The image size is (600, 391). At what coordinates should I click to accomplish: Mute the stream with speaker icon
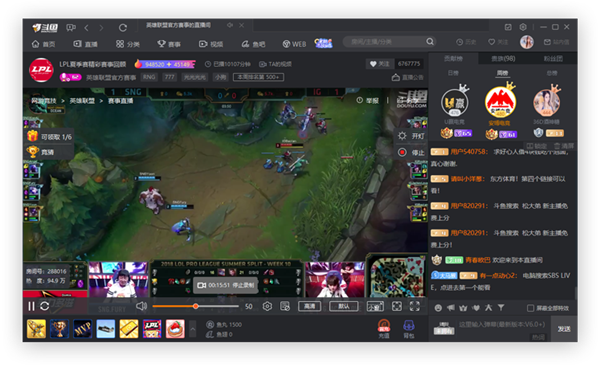coord(142,306)
